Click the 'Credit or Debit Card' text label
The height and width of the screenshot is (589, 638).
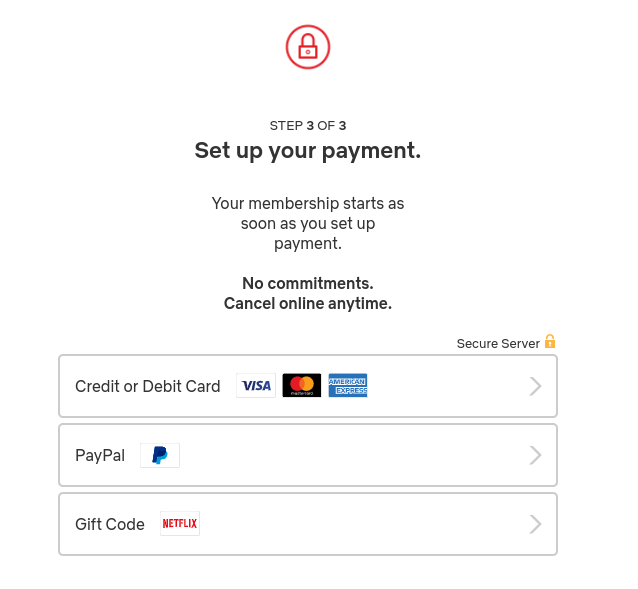click(148, 386)
